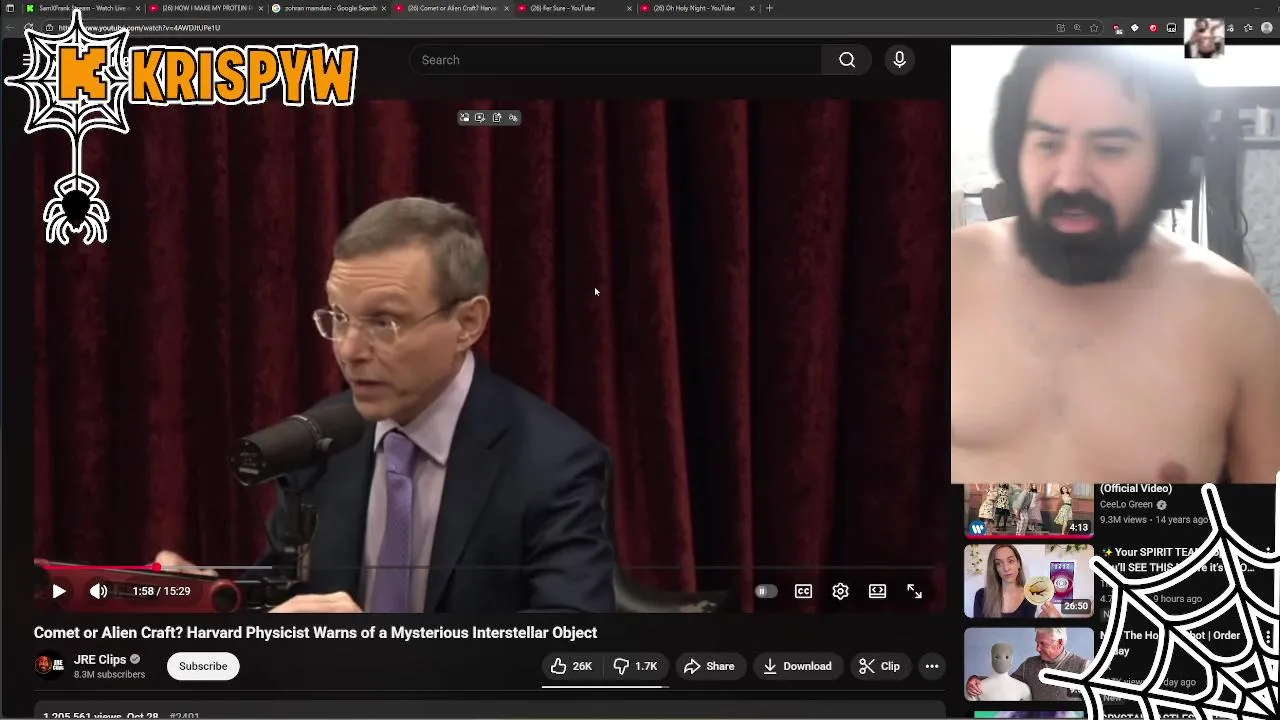Image resolution: width=1280 pixels, height=720 pixels.
Task: Play the paused YouTube video
Action: pyautogui.click(x=58, y=591)
